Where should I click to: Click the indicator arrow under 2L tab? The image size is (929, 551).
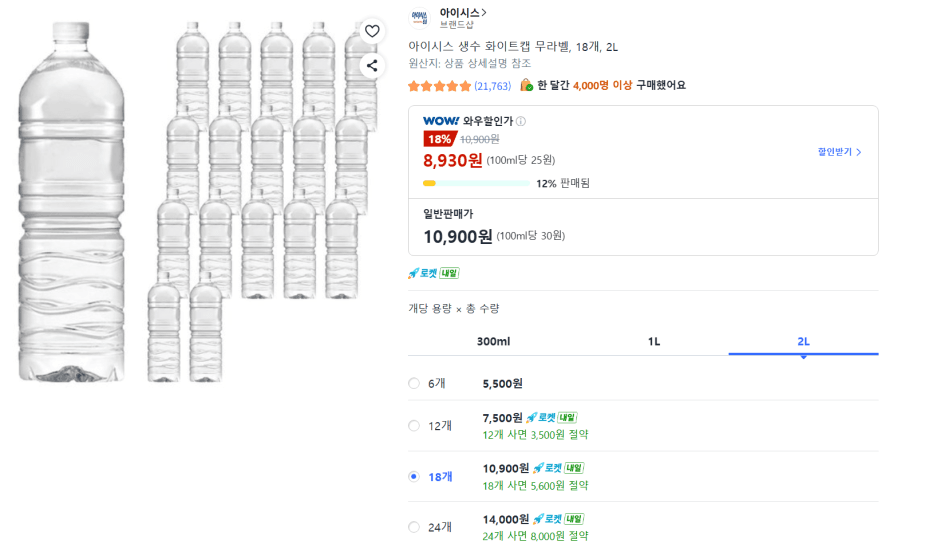tap(803, 357)
